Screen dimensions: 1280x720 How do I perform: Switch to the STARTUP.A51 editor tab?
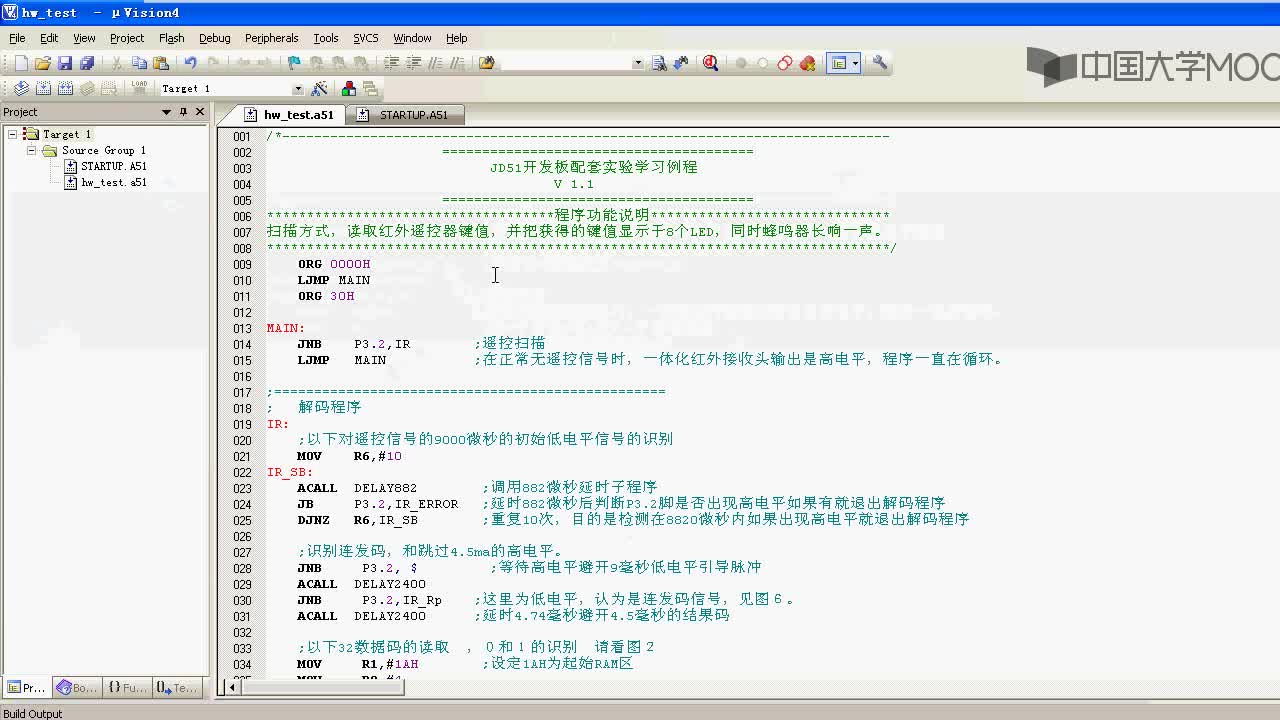404,115
